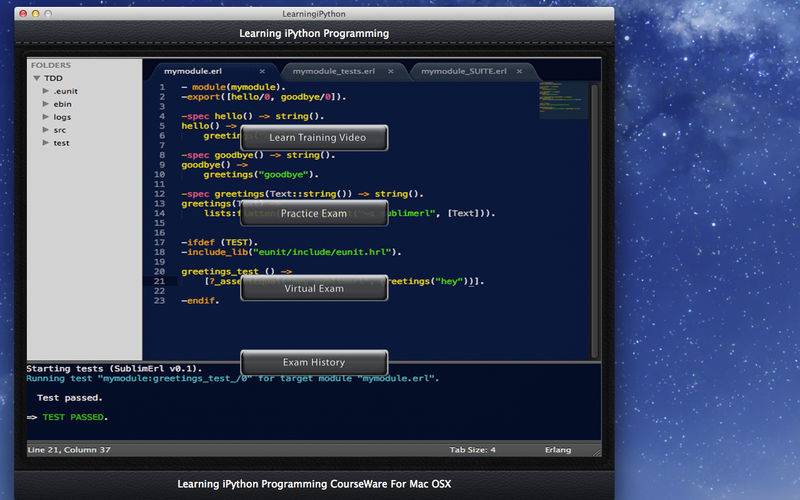800x500 pixels.
Task: Collapse the TDD folder triangle
Action: [37, 78]
